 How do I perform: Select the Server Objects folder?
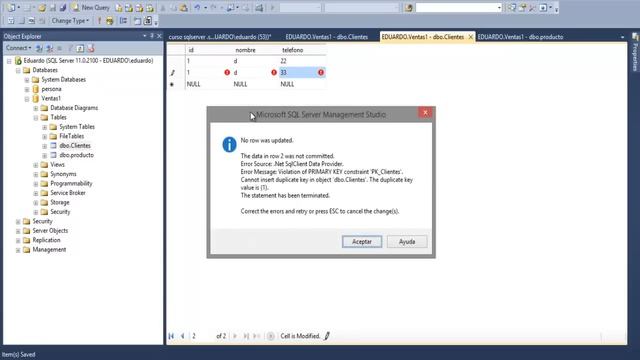click(50, 231)
